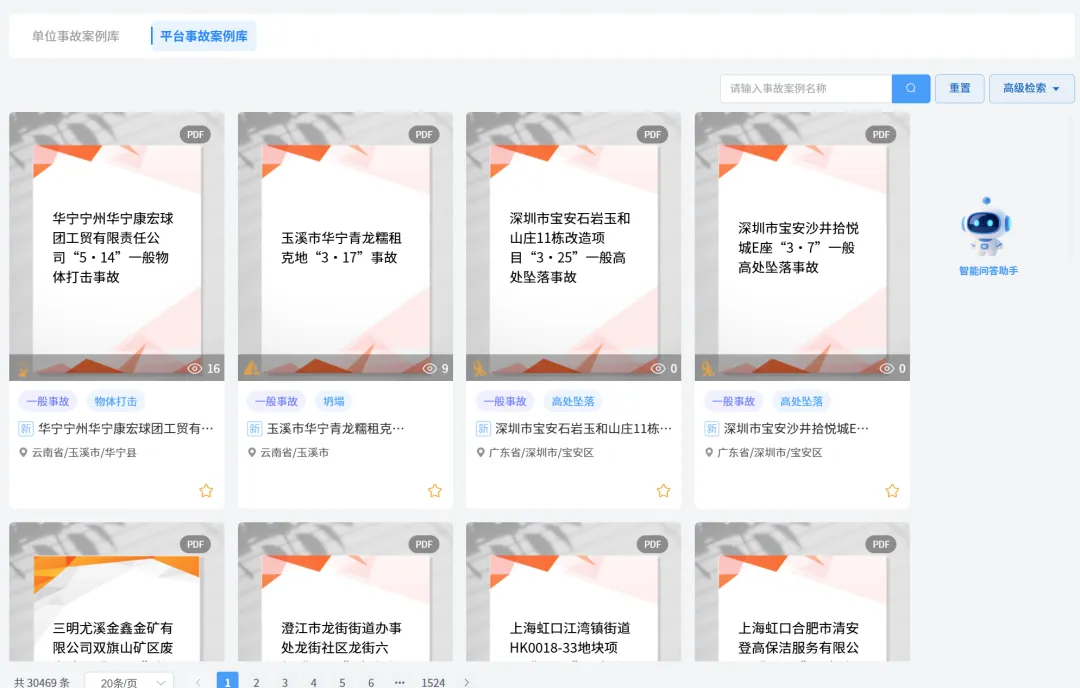Open title link 深圳市宝安石岩玉和山庄11栋…
Screen dimensions: 1080x688
coord(583,428)
